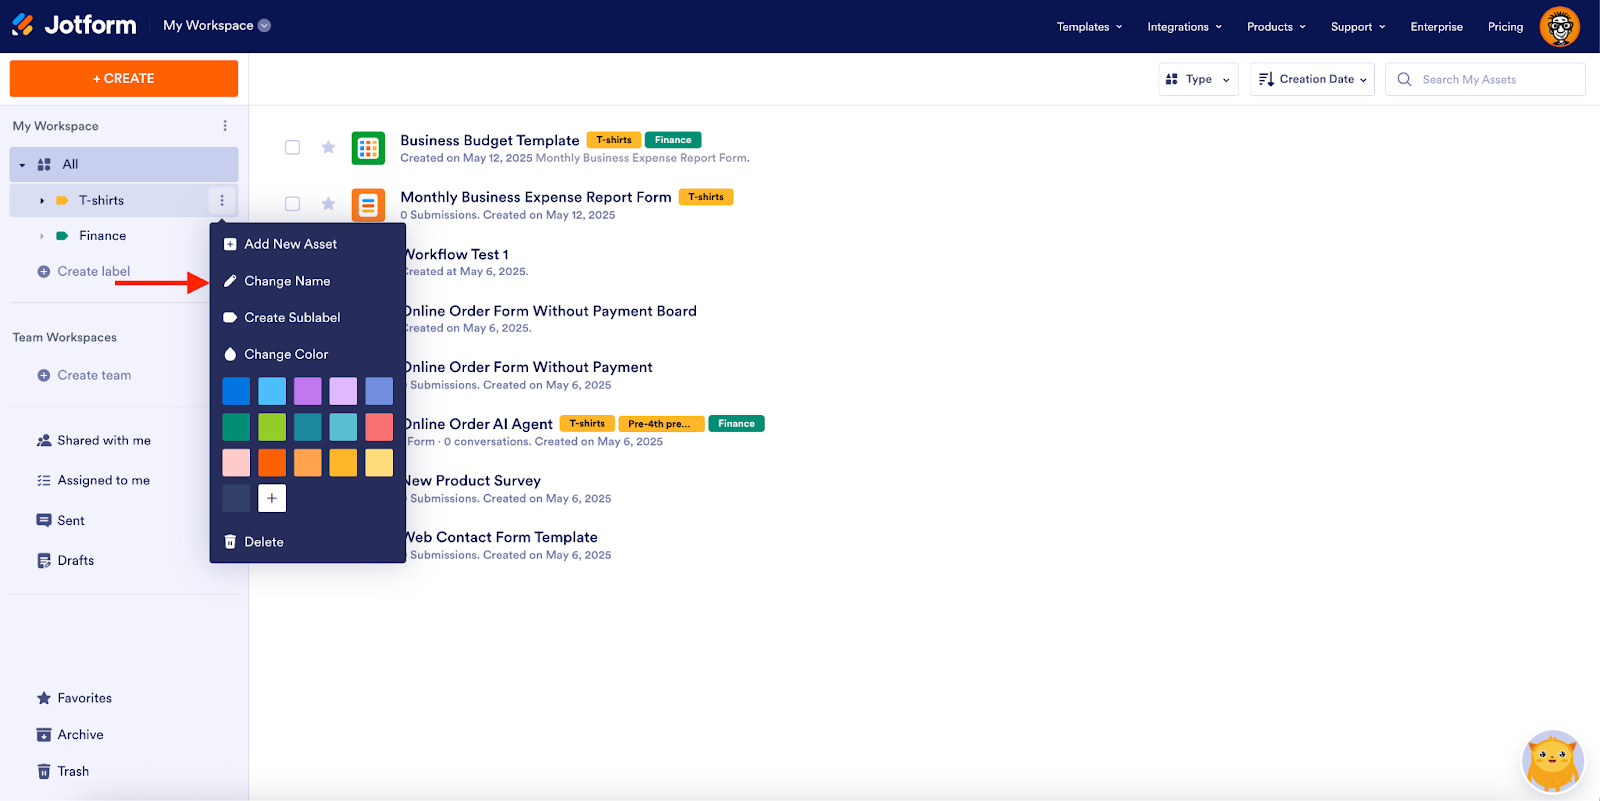
Task: Check the Business Budget Template checkbox
Action: tap(292, 147)
